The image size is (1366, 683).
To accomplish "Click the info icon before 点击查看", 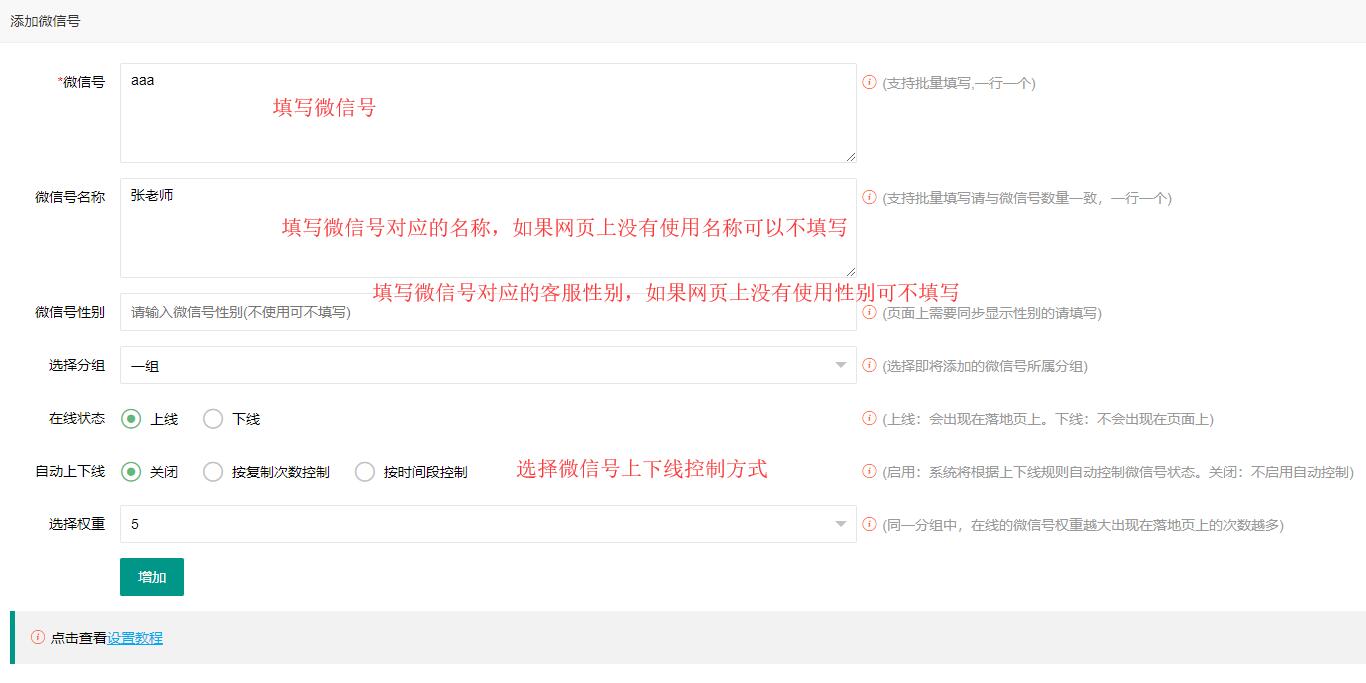I will pyautogui.click(x=38, y=637).
